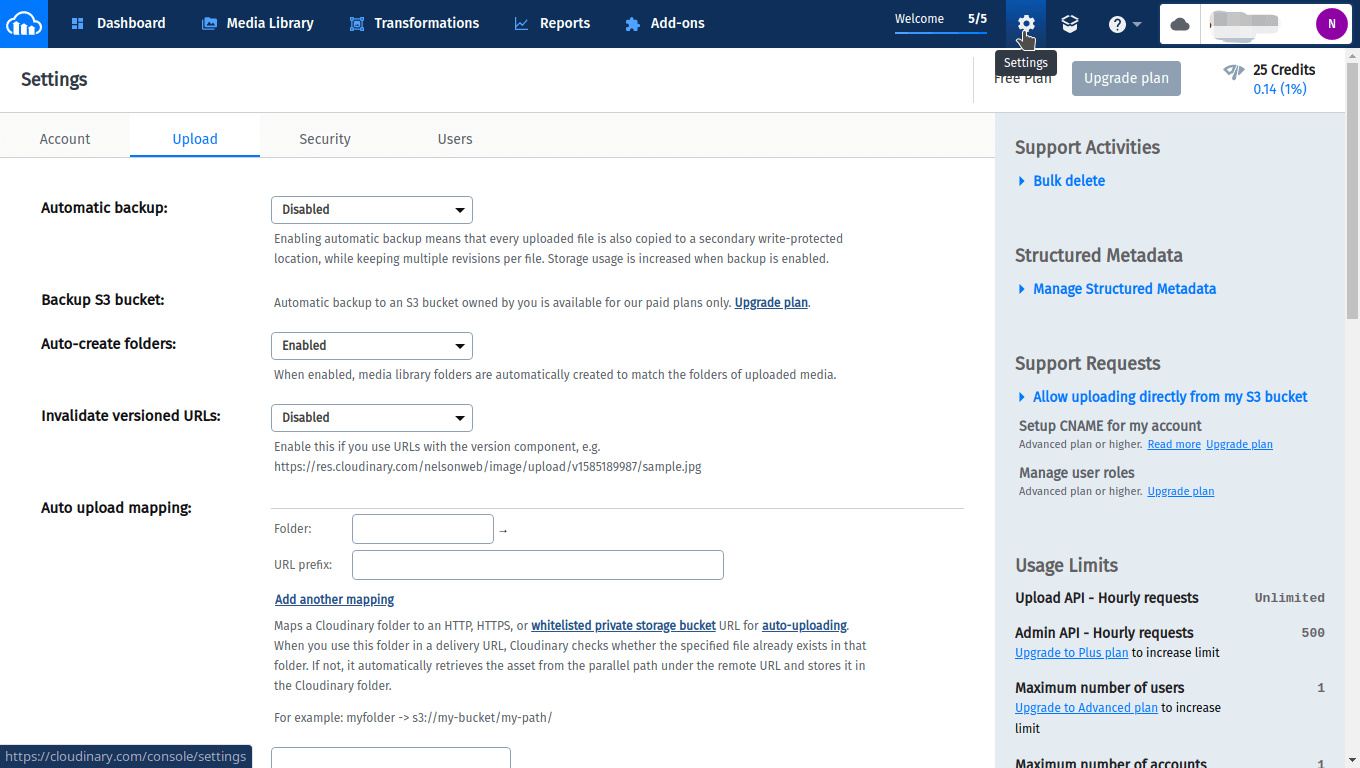The image size is (1360, 768).
Task: Click the Folder mapping input field
Action: click(422, 528)
